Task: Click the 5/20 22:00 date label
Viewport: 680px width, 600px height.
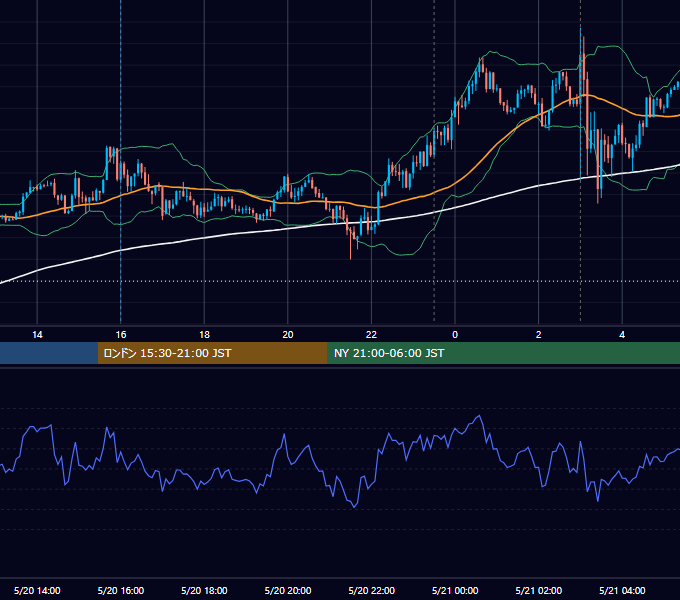Action: (372, 590)
